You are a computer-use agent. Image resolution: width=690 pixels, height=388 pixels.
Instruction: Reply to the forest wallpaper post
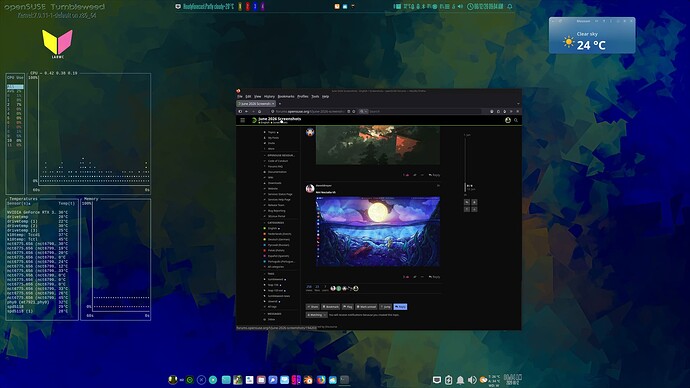(434, 175)
